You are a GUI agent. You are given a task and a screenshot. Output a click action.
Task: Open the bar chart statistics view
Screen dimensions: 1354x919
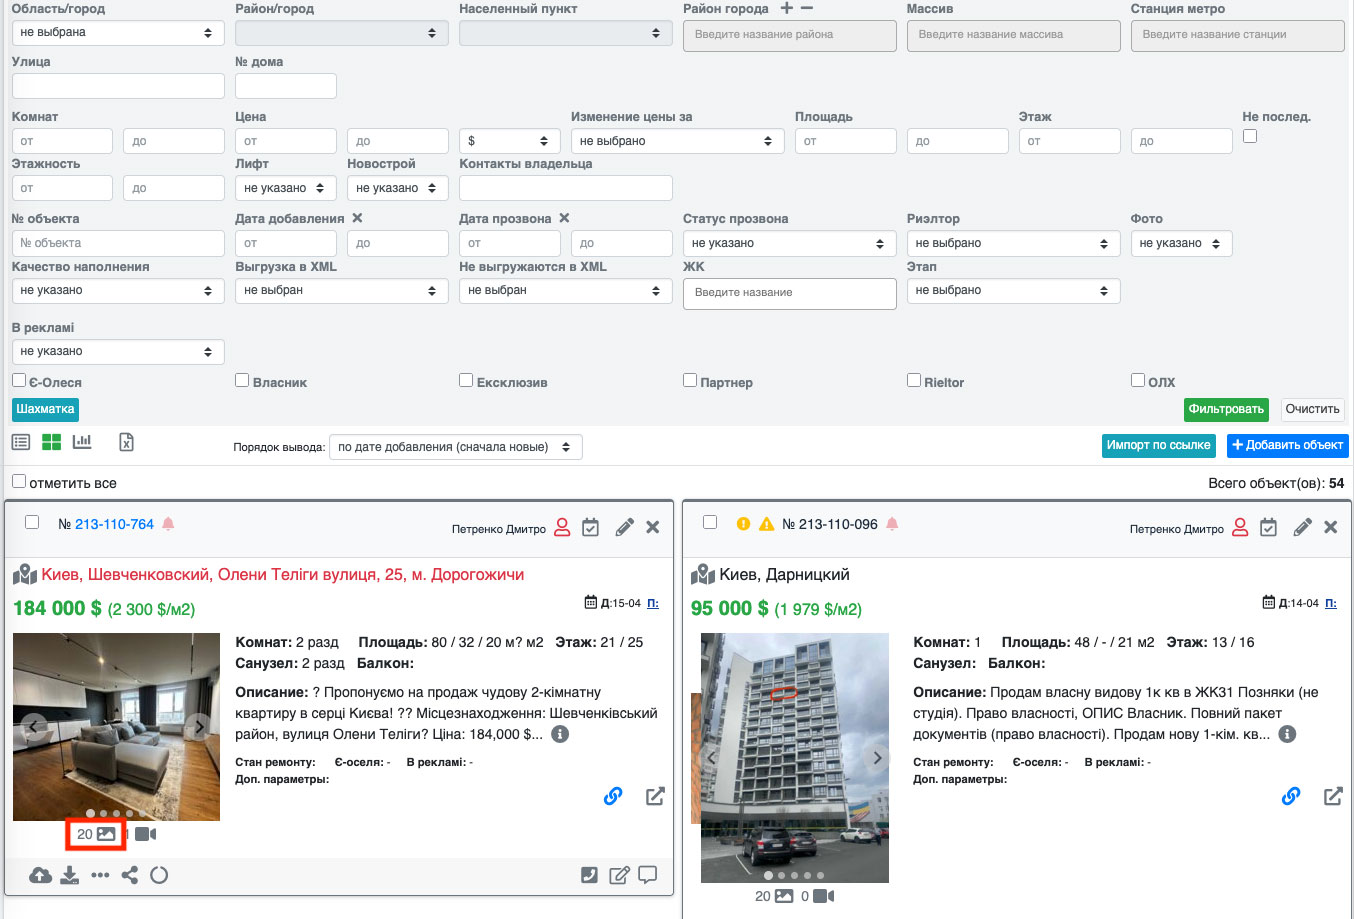point(82,442)
